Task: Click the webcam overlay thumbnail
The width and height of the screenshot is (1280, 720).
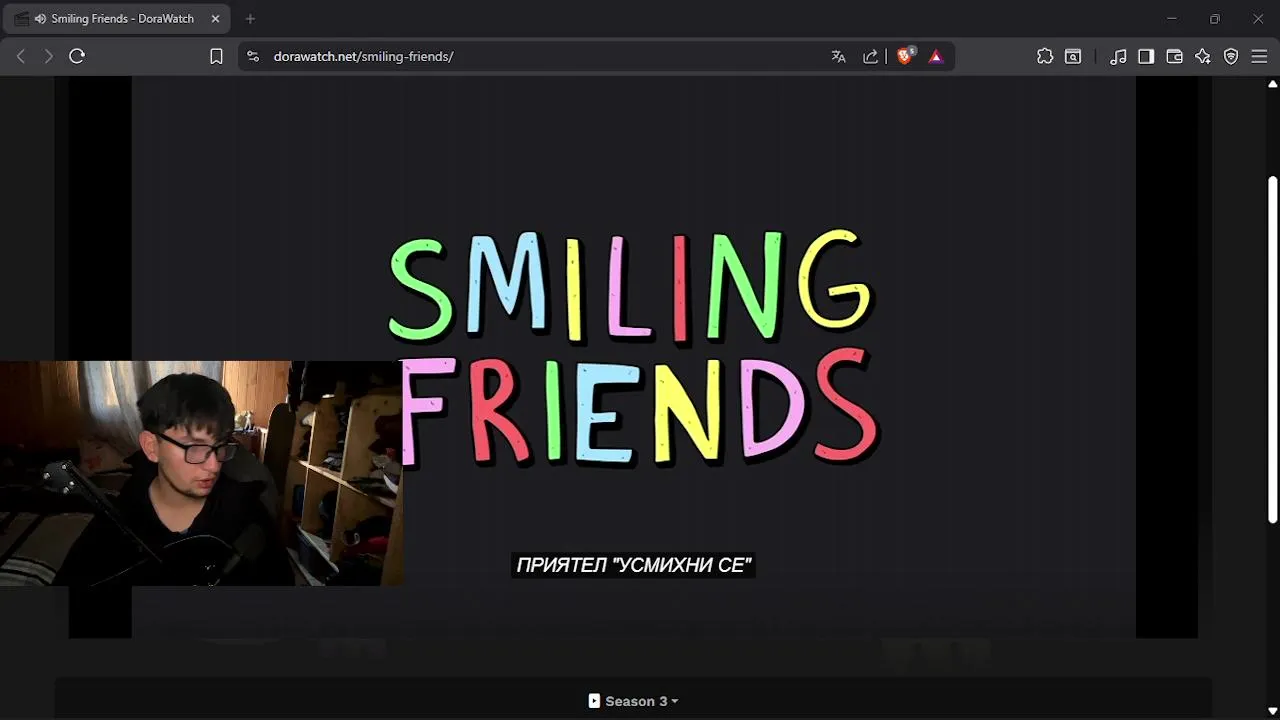Action: tap(201, 473)
